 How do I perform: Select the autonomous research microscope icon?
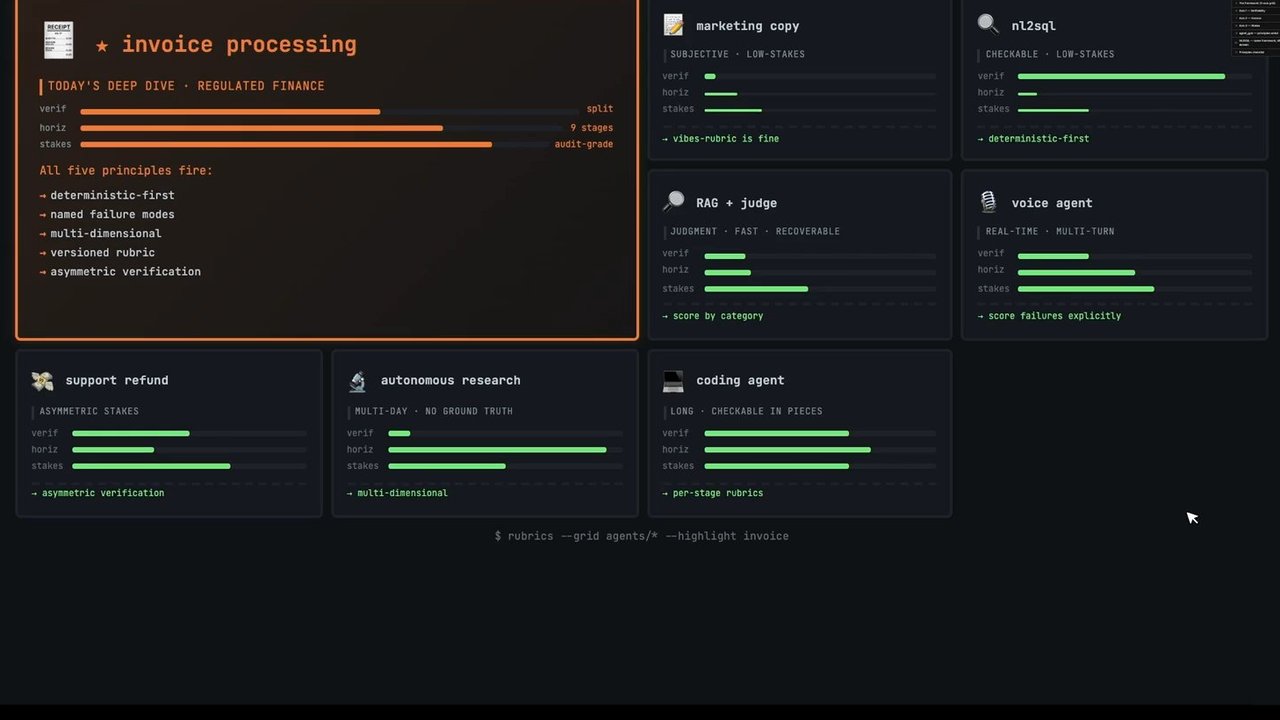pos(357,381)
